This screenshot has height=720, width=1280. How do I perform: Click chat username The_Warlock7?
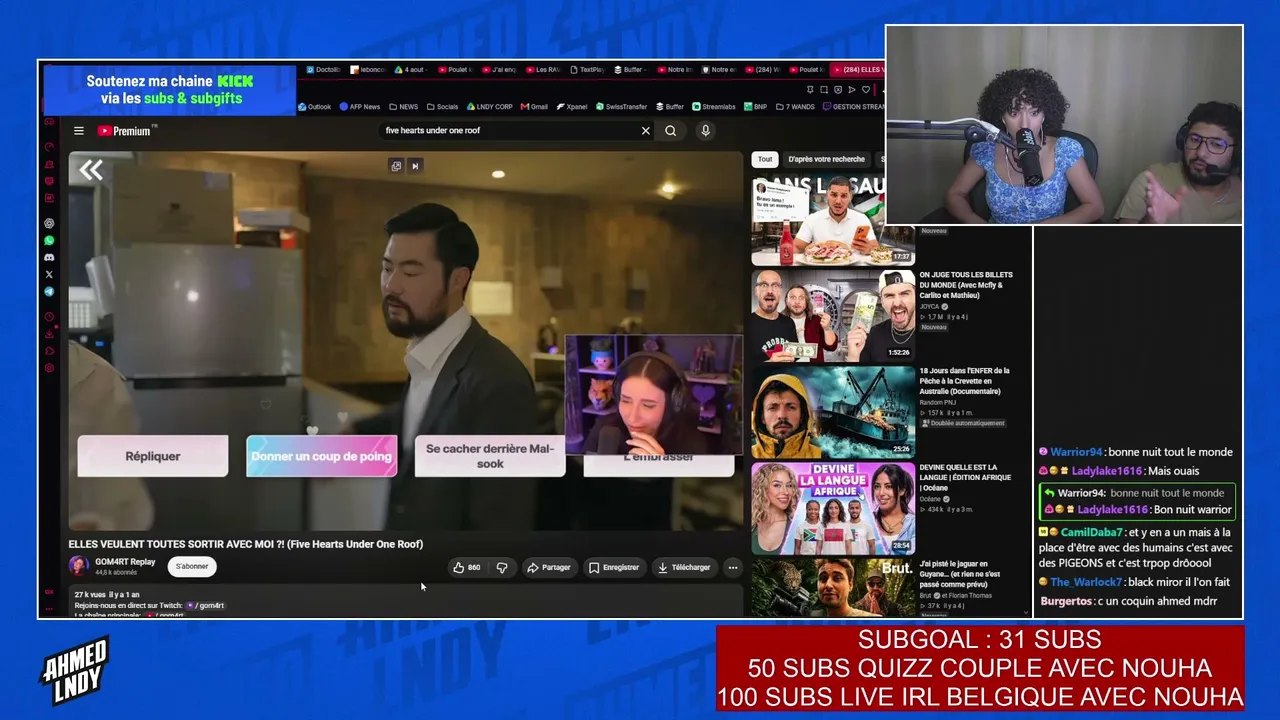(x=1086, y=582)
